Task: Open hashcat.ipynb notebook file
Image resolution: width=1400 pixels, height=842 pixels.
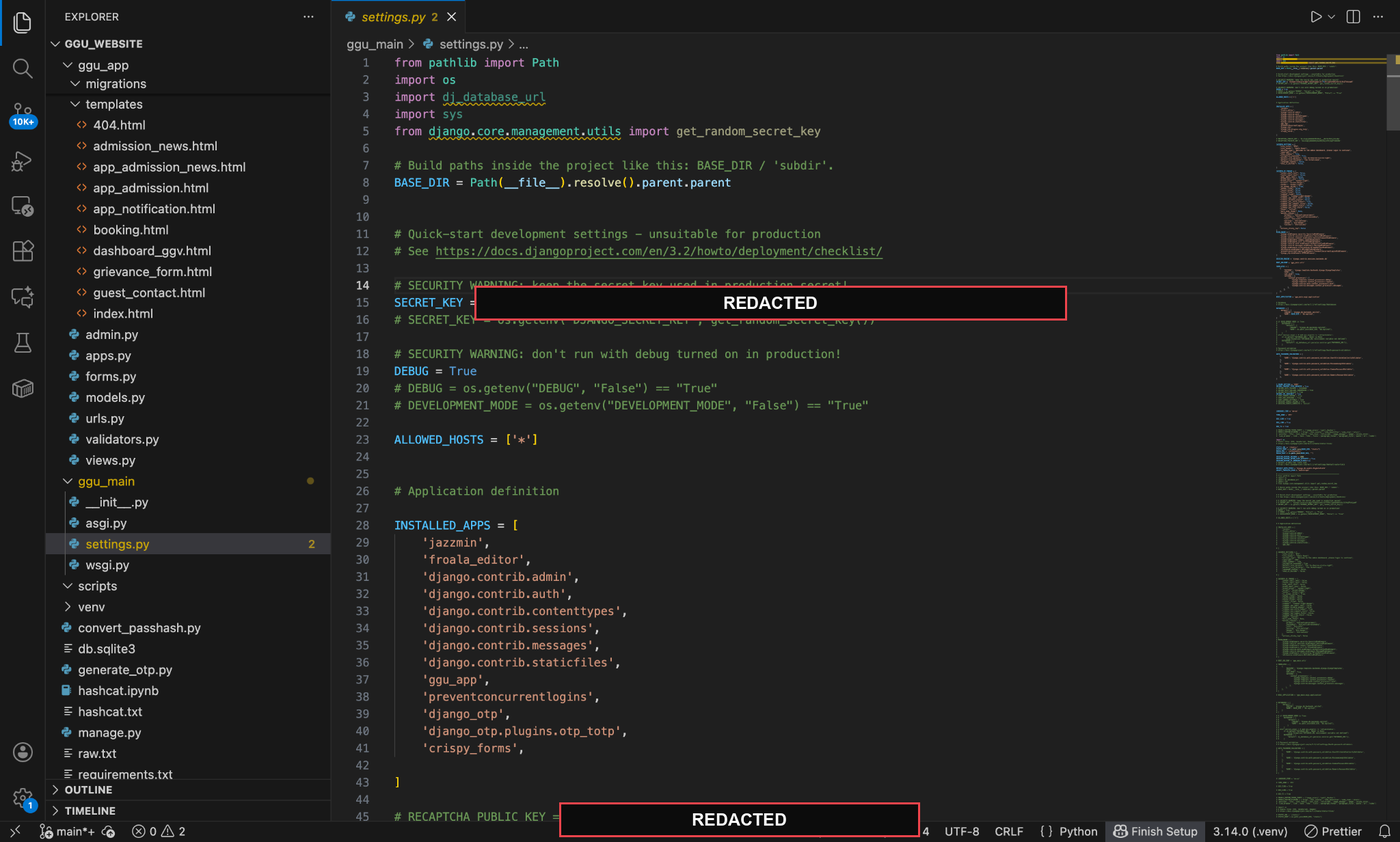Action: [x=118, y=691]
